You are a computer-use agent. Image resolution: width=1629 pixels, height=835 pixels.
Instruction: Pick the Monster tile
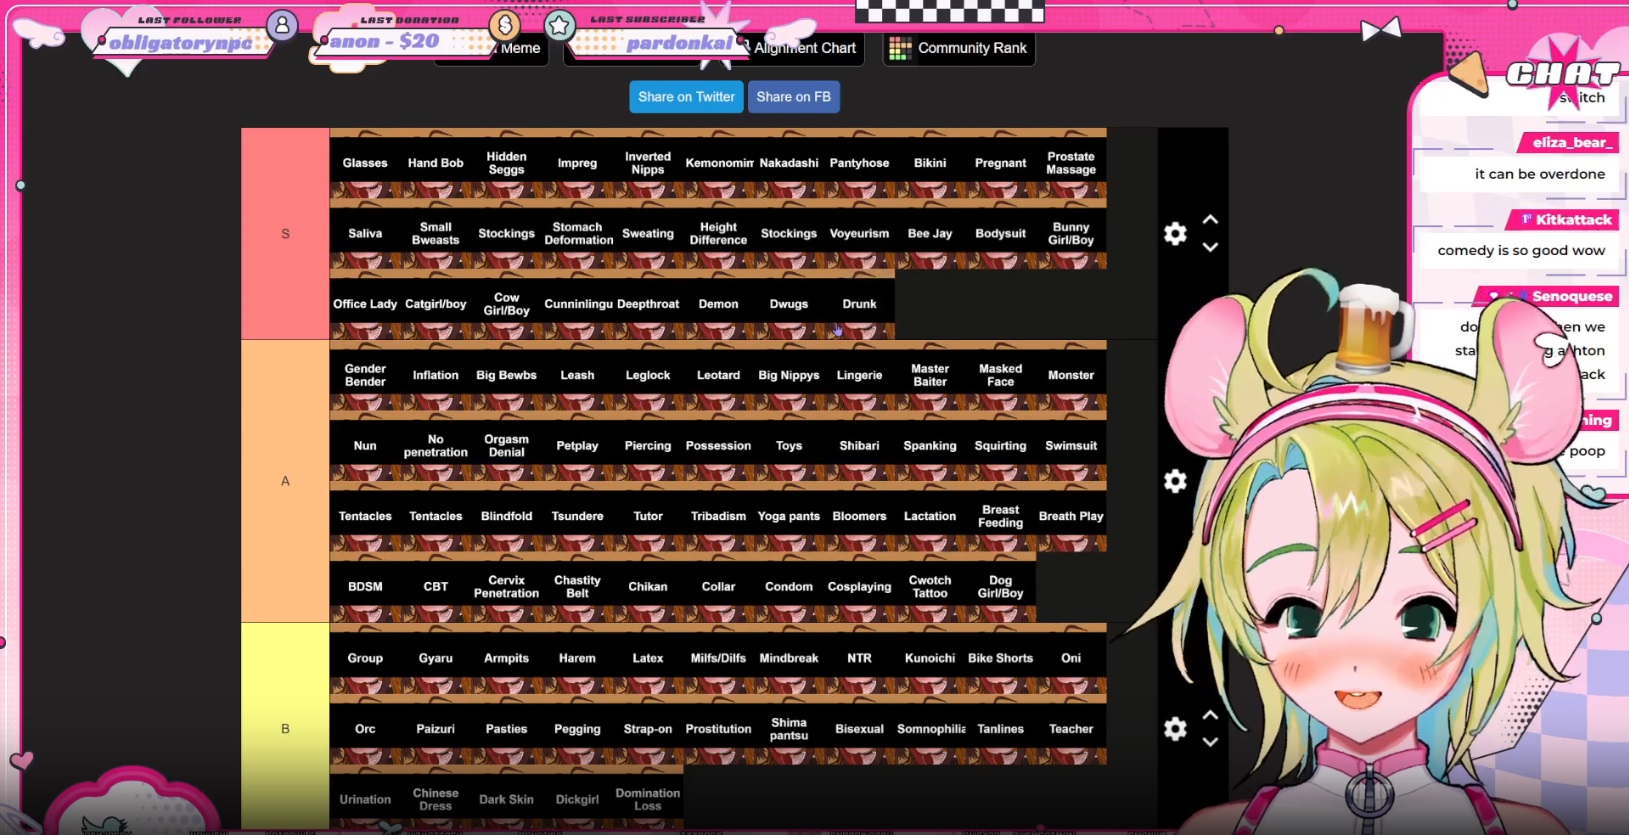[x=1071, y=376]
